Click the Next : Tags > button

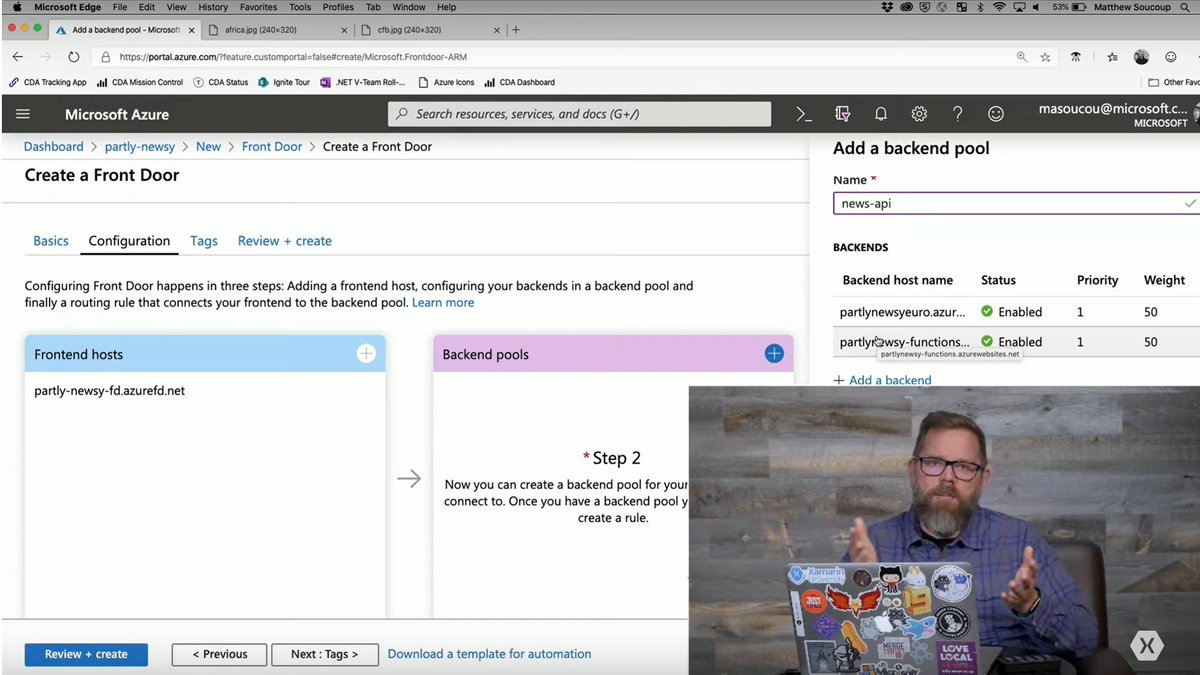[x=325, y=654]
